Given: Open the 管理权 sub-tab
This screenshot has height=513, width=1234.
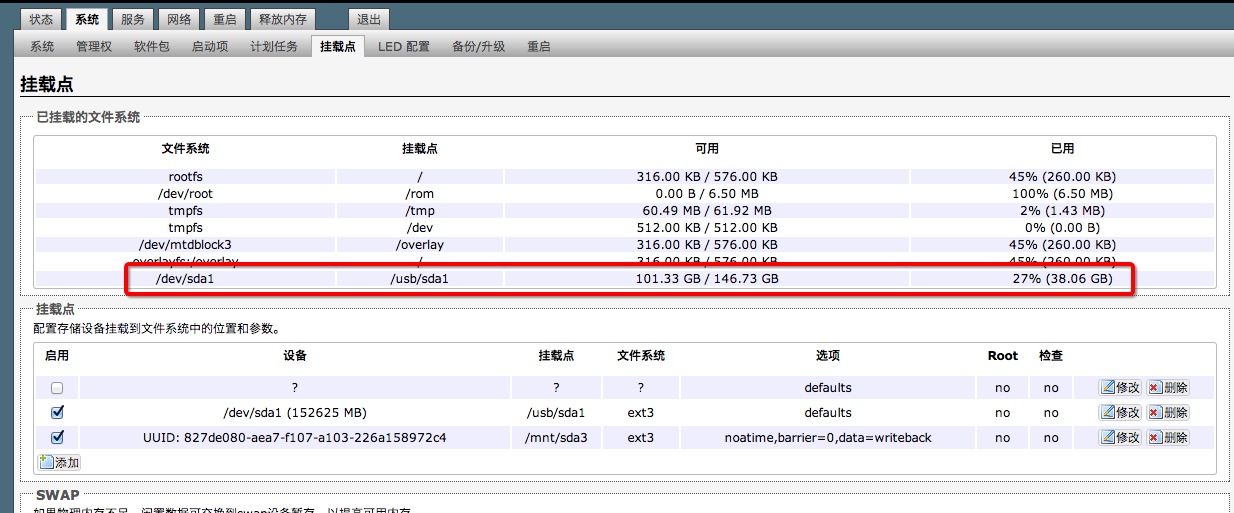Looking at the screenshot, I should point(94,46).
